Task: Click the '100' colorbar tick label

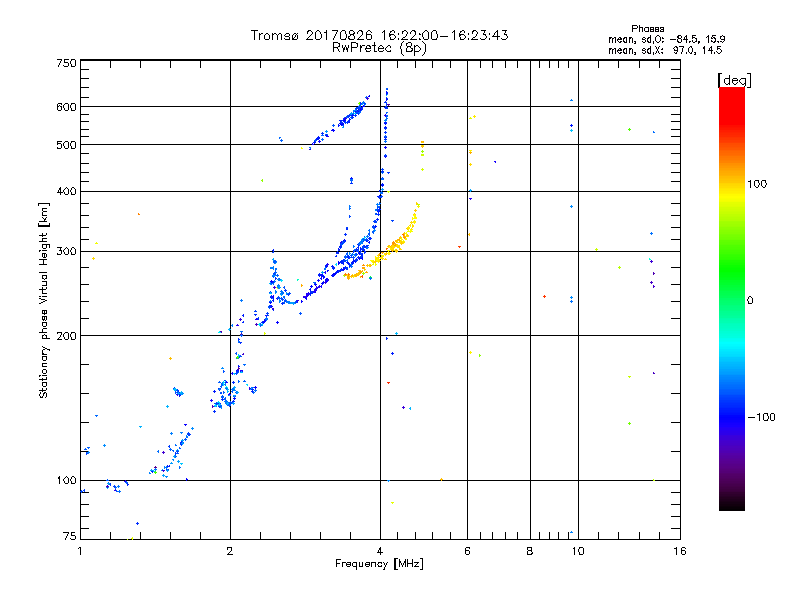Action: (x=757, y=184)
